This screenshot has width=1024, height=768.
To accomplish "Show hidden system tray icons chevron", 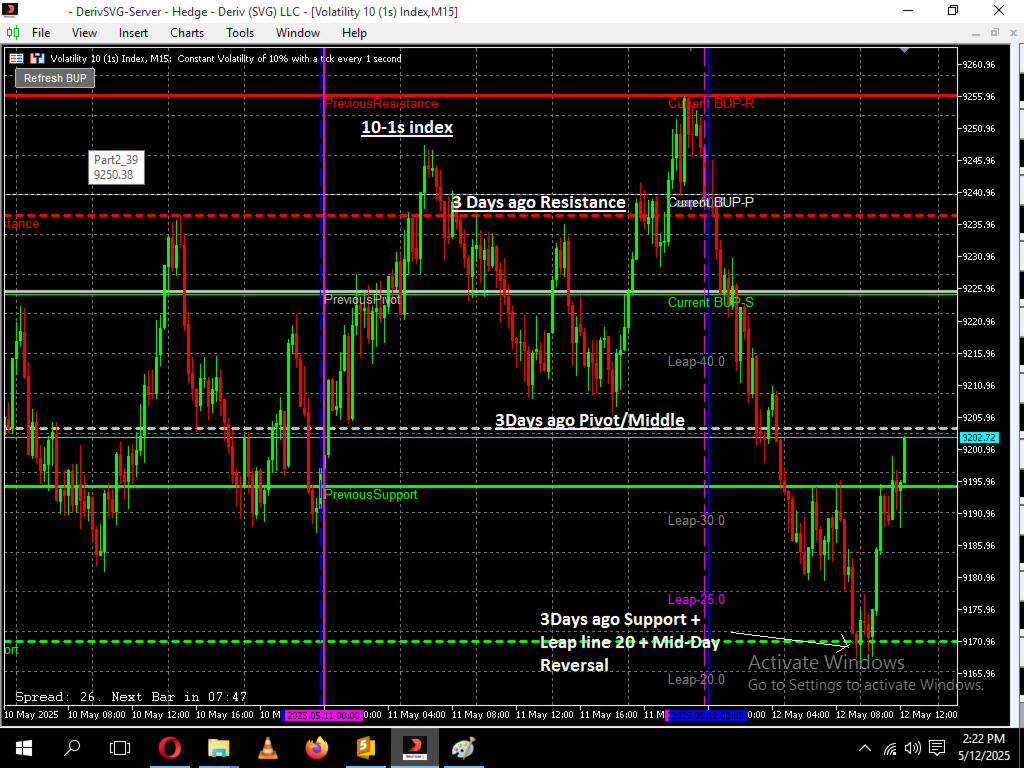I will tap(865, 748).
